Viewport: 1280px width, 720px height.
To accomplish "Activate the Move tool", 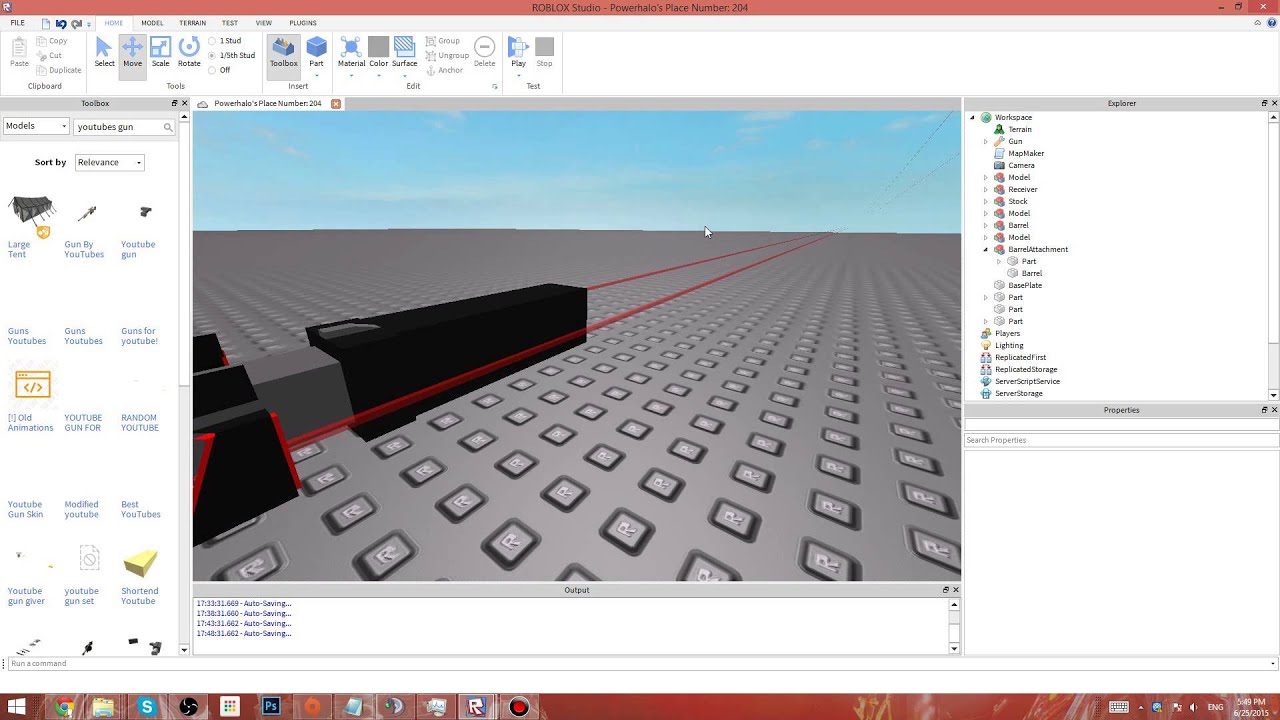I will pyautogui.click(x=132, y=53).
